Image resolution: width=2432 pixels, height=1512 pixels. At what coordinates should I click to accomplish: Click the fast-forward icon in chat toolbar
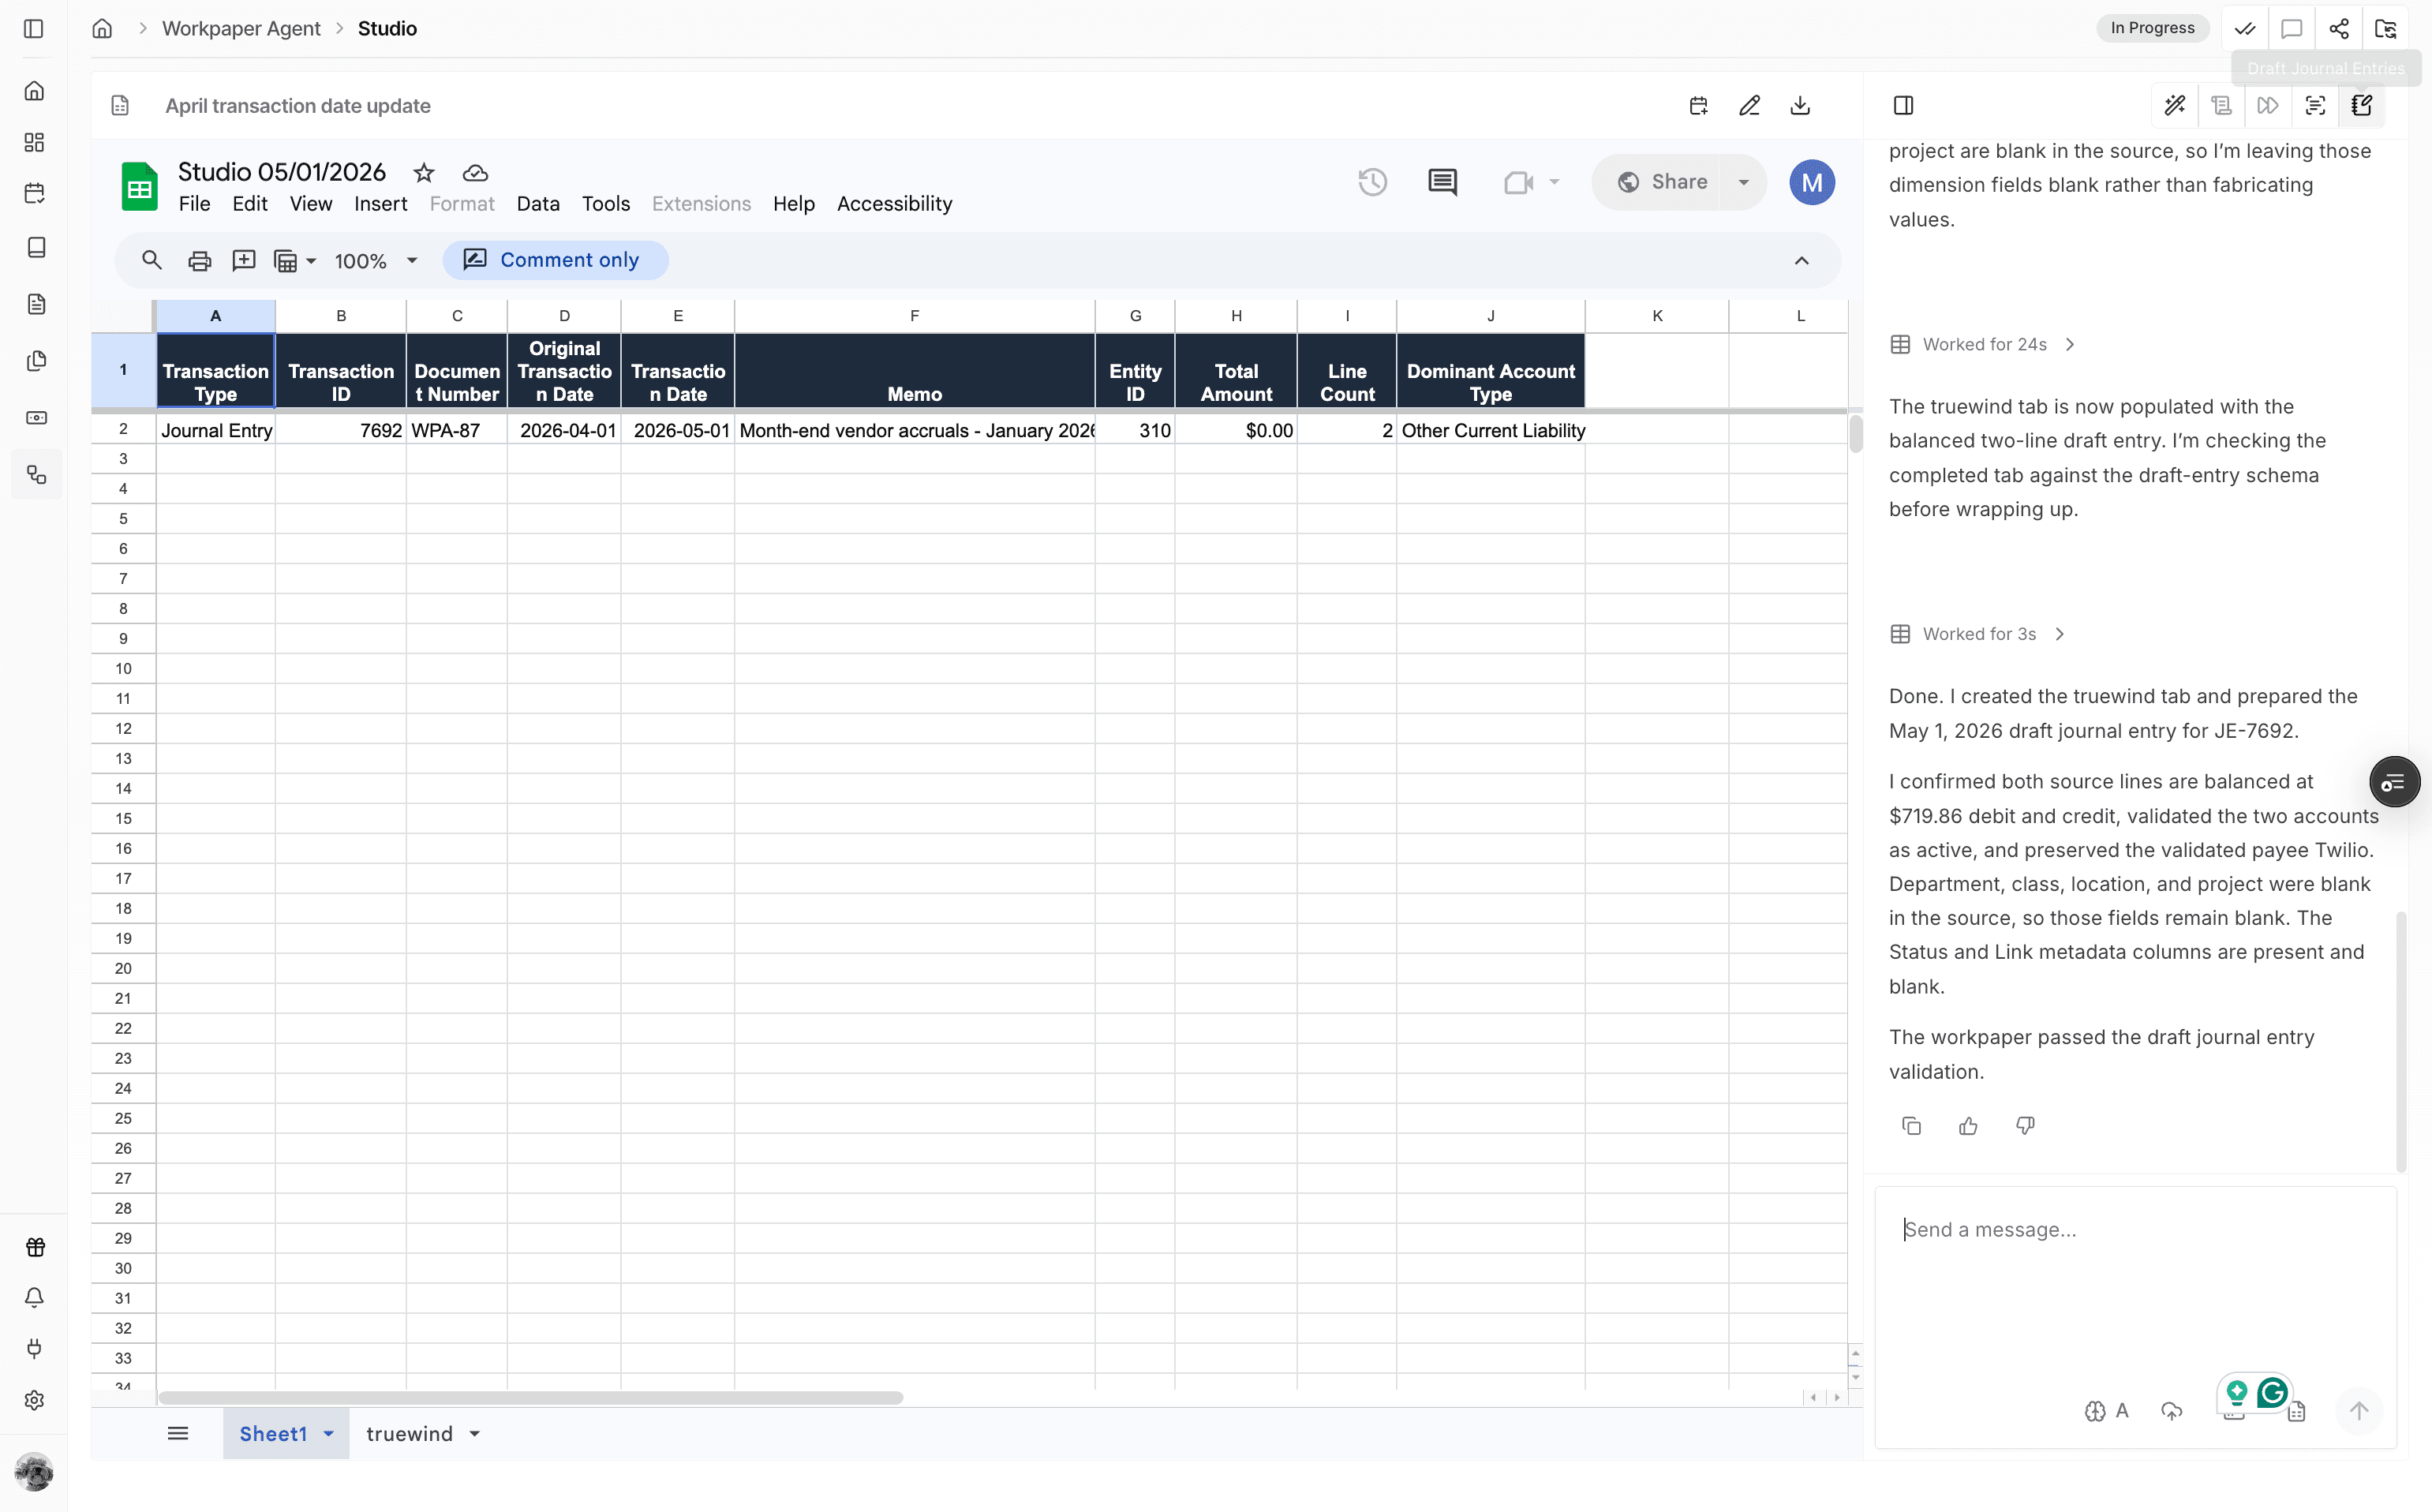coord(2268,106)
